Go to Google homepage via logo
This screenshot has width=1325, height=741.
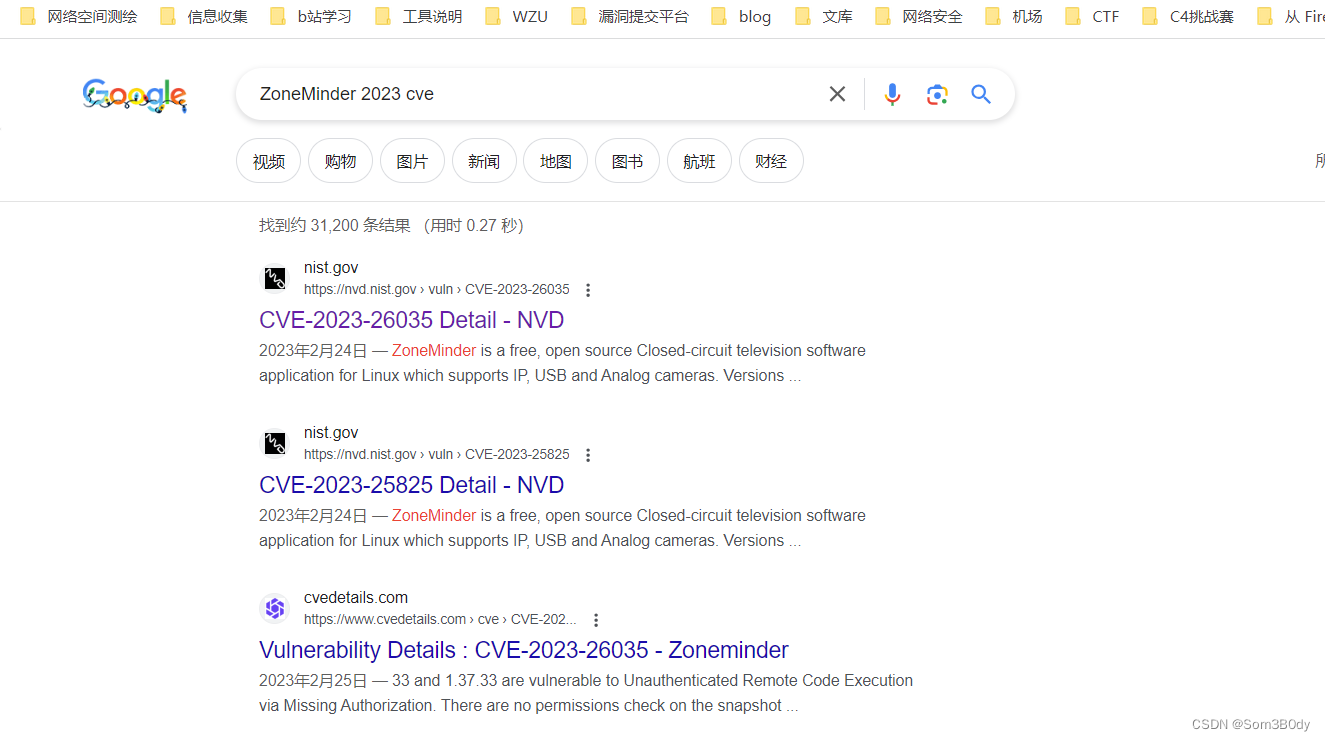(x=135, y=96)
